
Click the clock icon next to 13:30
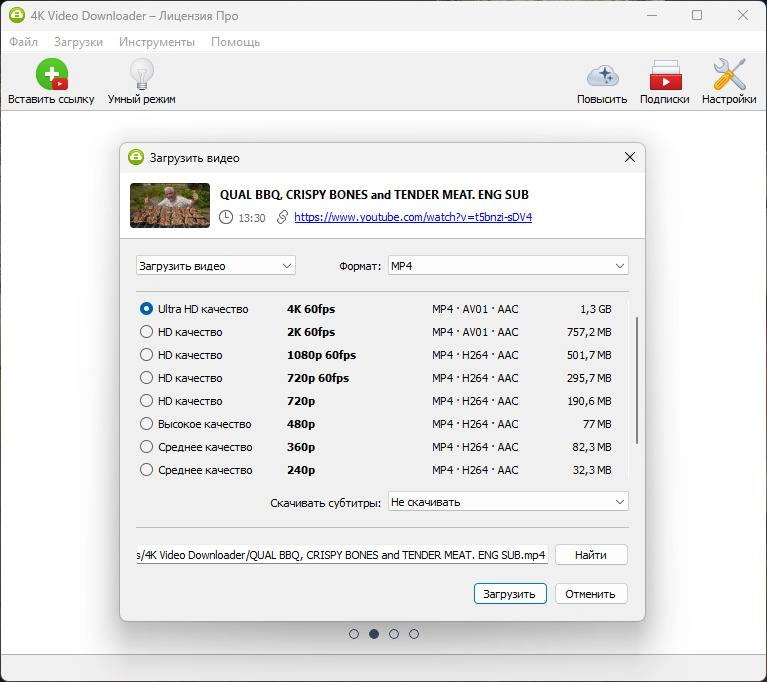coord(226,217)
